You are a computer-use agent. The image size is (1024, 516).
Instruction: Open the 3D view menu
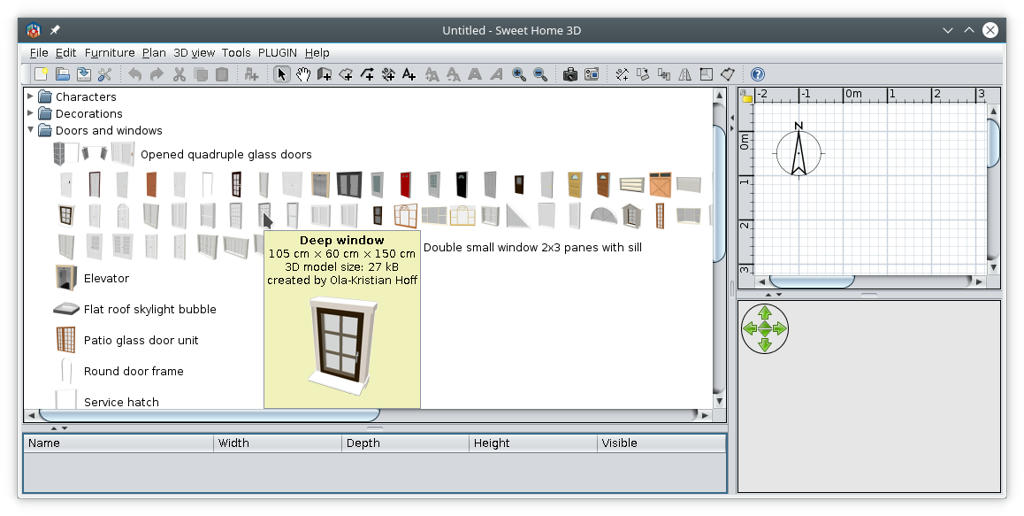(x=194, y=53)
